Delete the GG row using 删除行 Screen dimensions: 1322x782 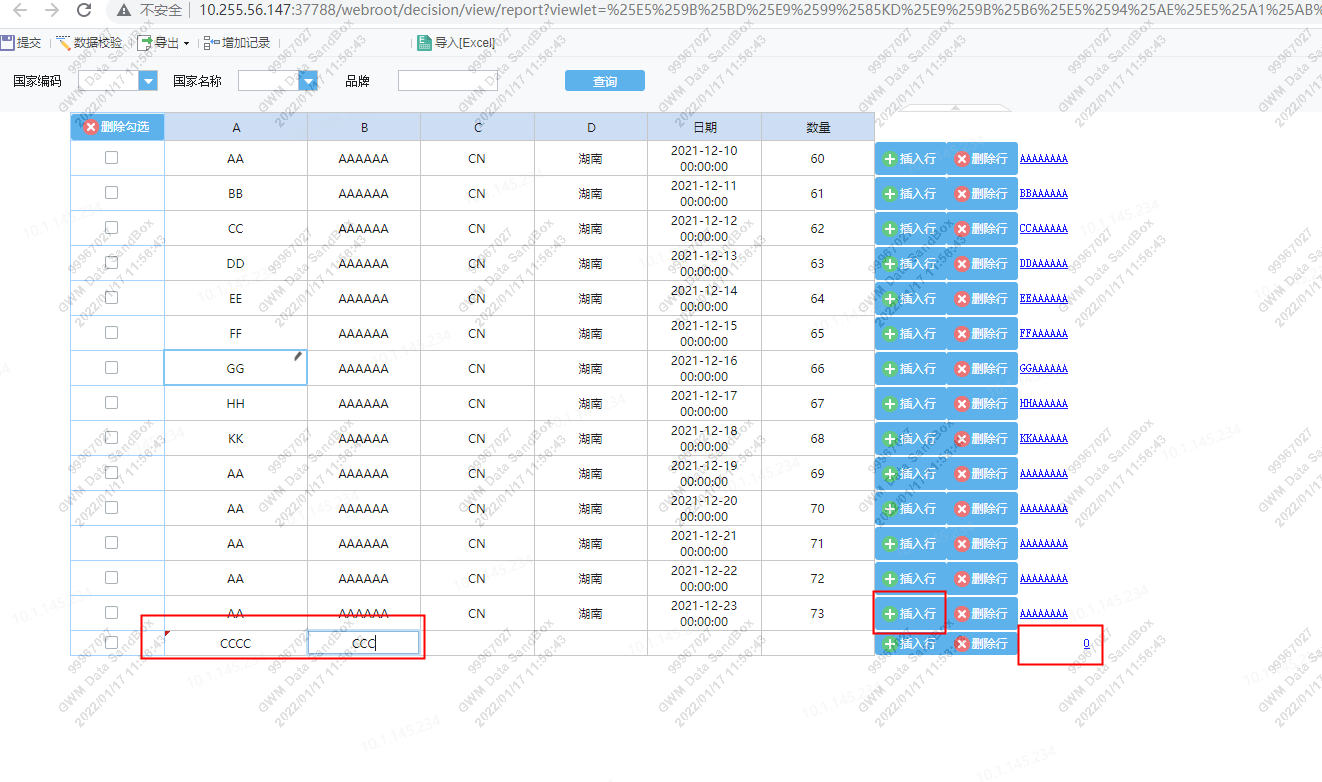click(x=981, y=369)
